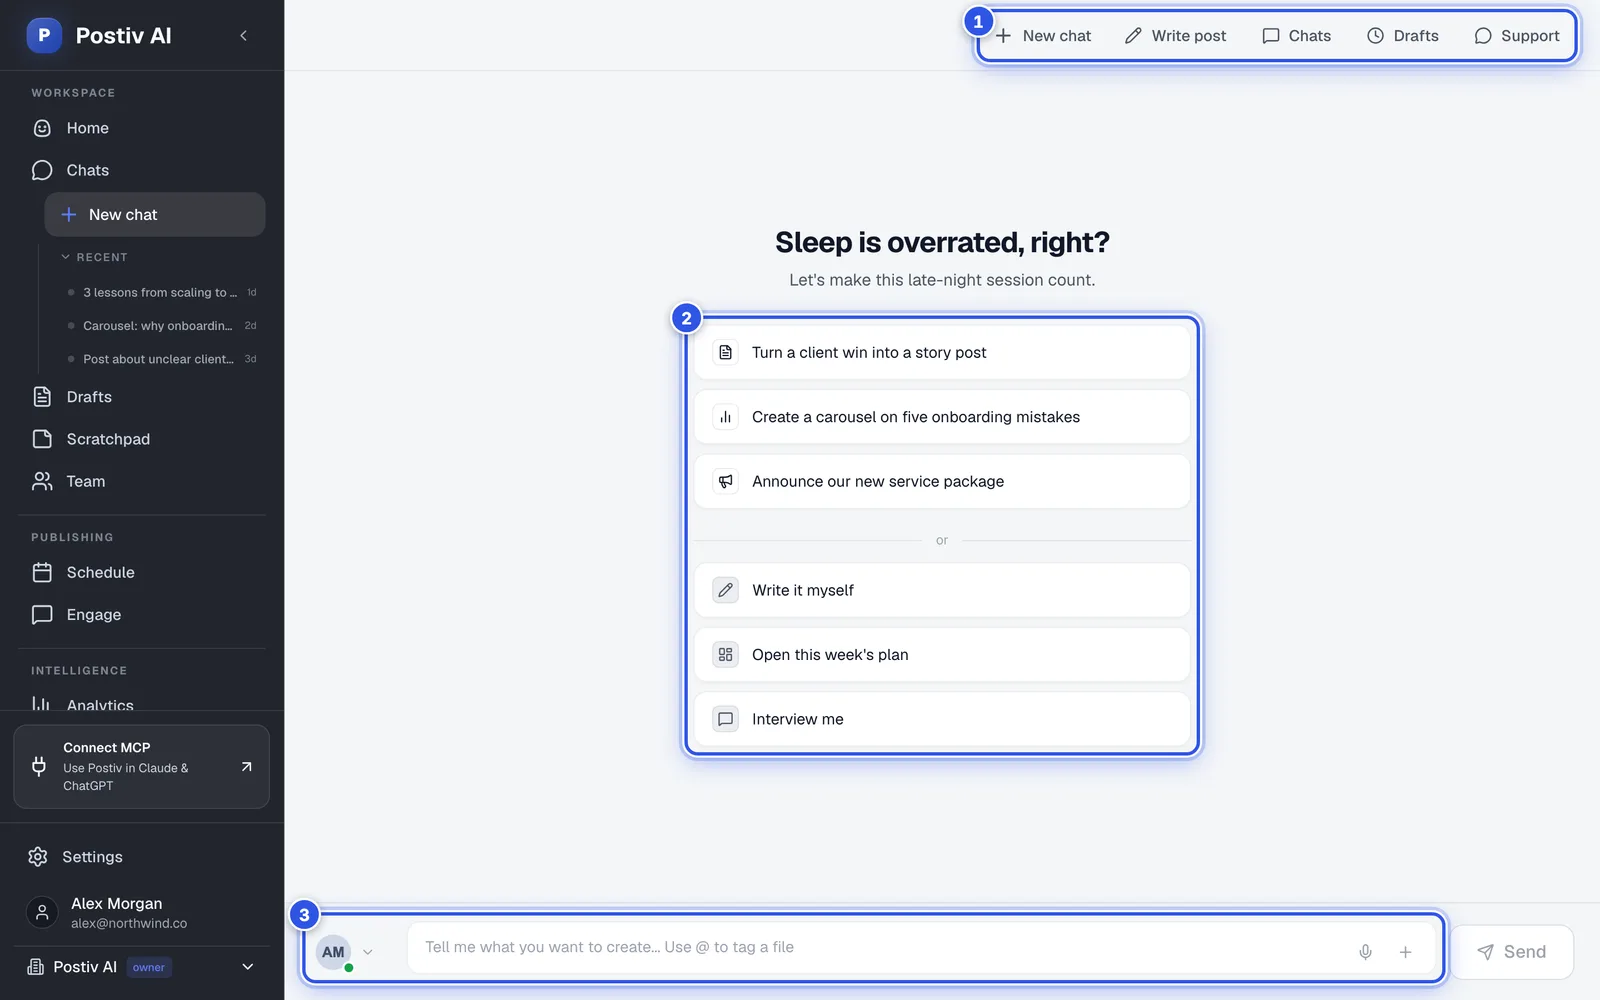Click the speech bubble icon beside Support

pyautogui.click(x=1483, y=36)
